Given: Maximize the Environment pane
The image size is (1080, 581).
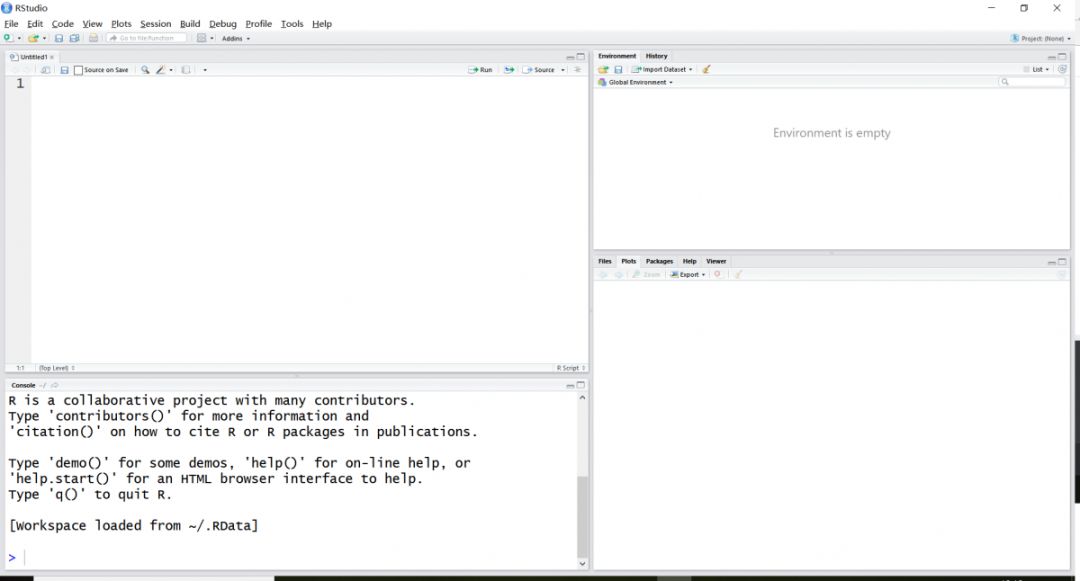Looking at the screenshot, I should click(x=1062, y=56).
